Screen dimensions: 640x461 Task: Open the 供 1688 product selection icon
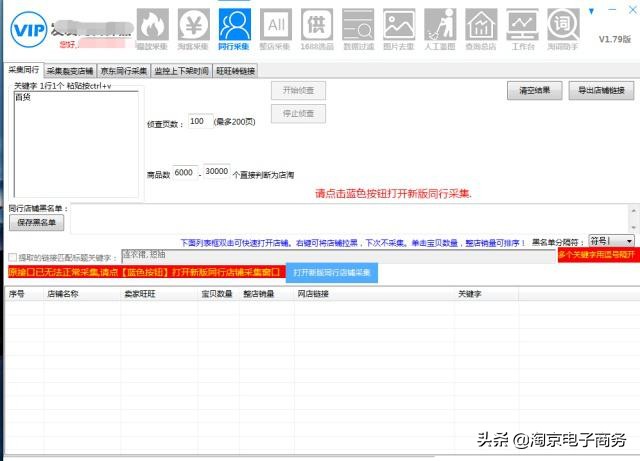click(x=317, y=29)
